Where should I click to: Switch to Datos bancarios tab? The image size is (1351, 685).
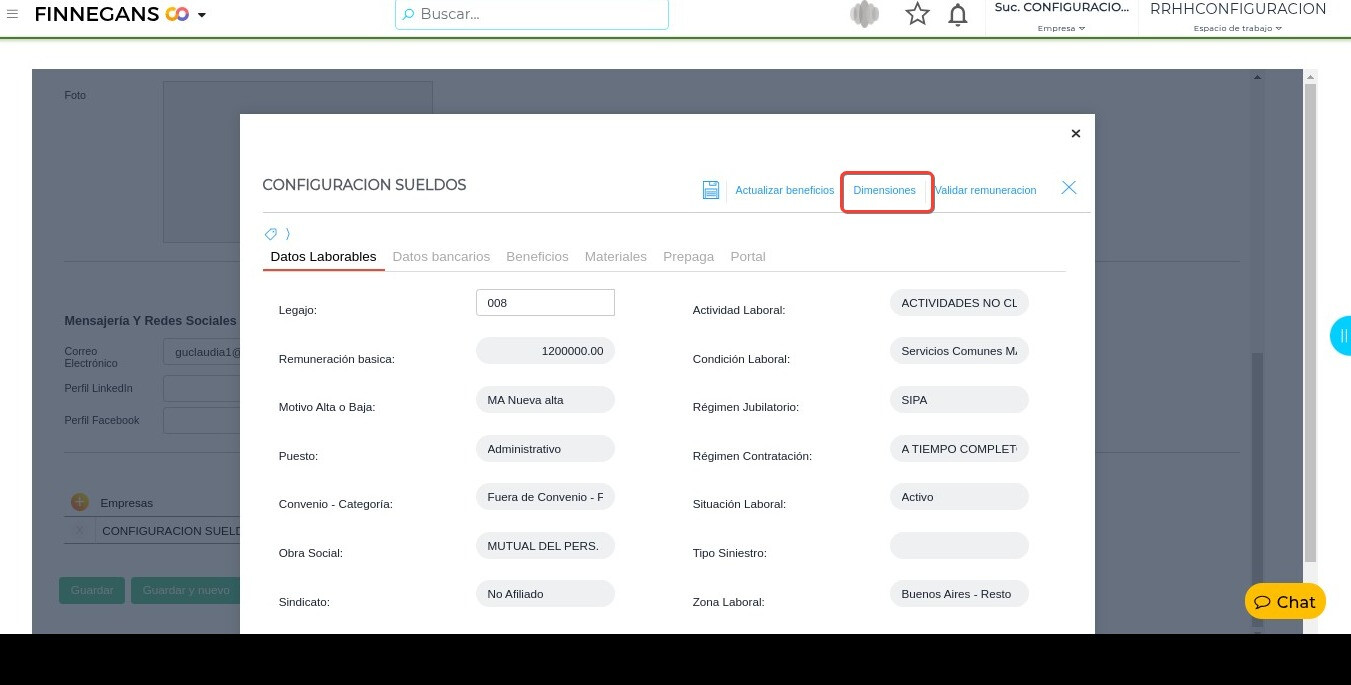[441, 257]
